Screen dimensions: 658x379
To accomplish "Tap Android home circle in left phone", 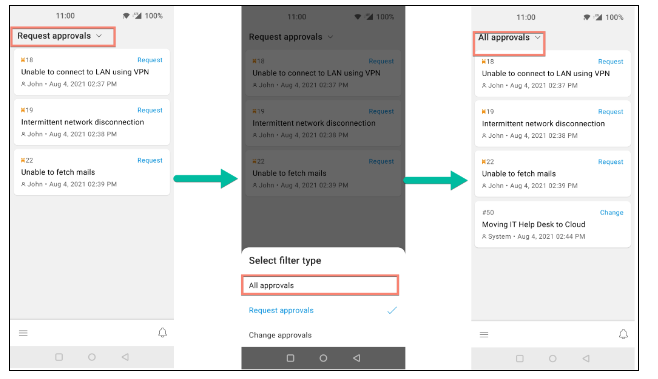I will (92, 357).
